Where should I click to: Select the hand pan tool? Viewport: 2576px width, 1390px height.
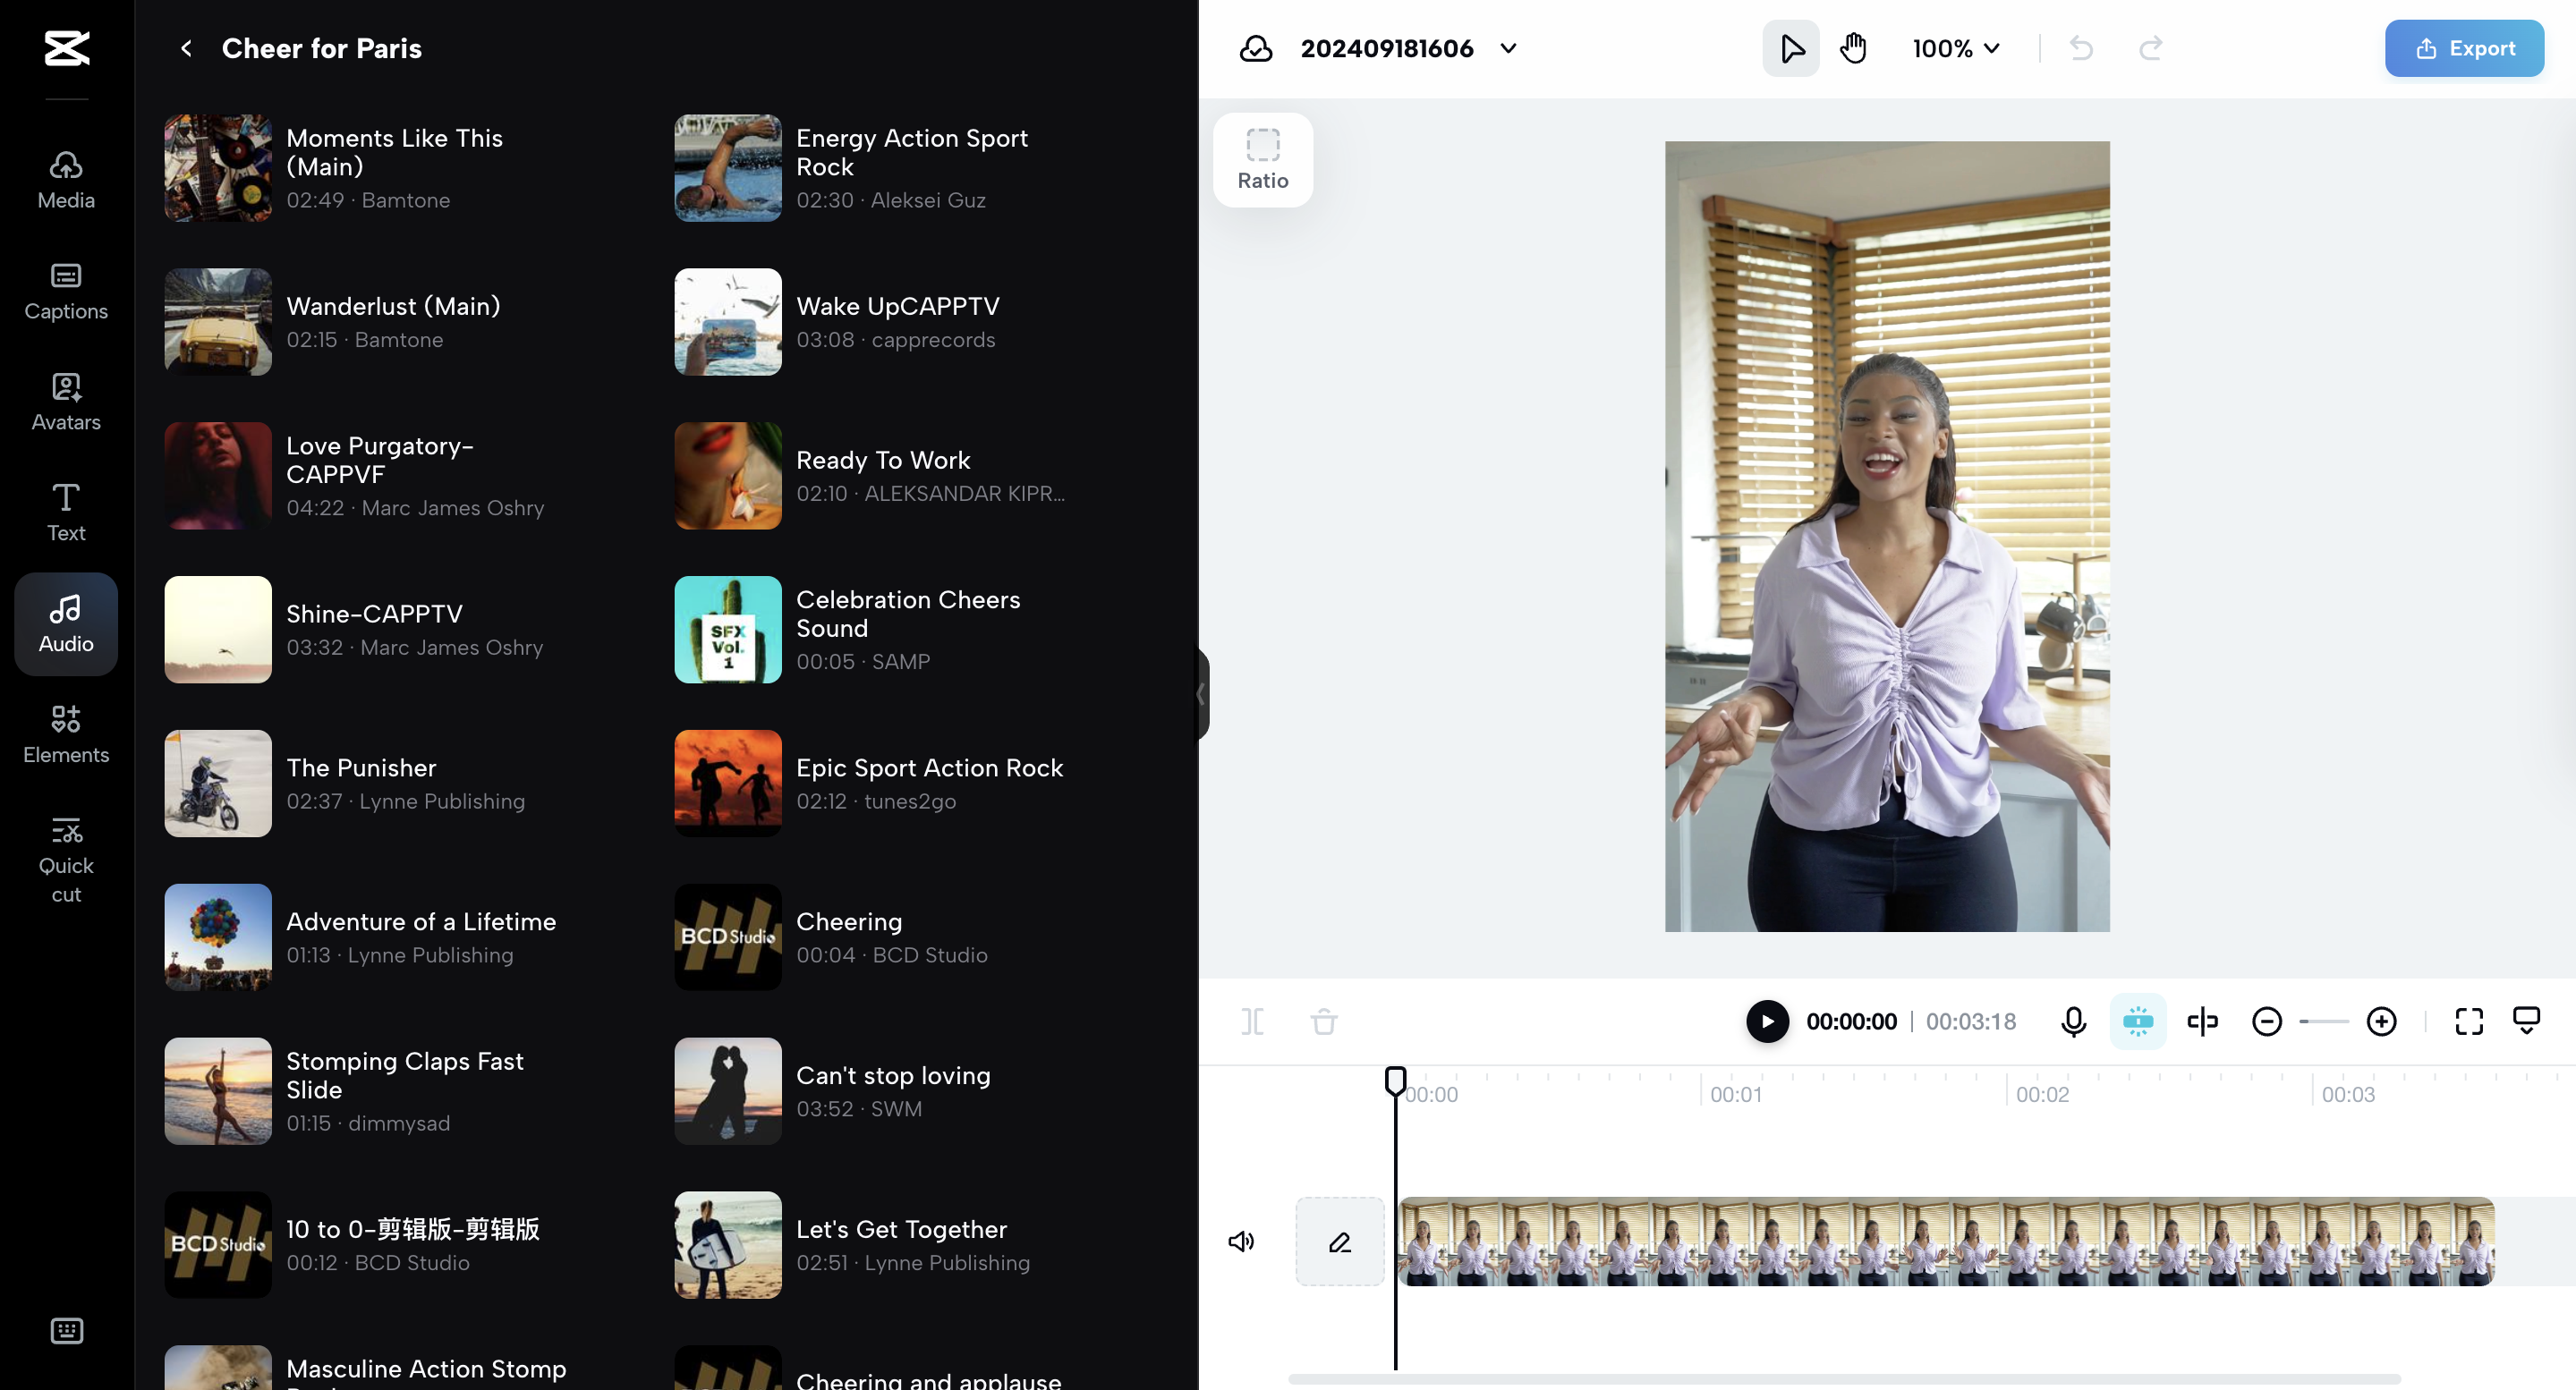1853,48
